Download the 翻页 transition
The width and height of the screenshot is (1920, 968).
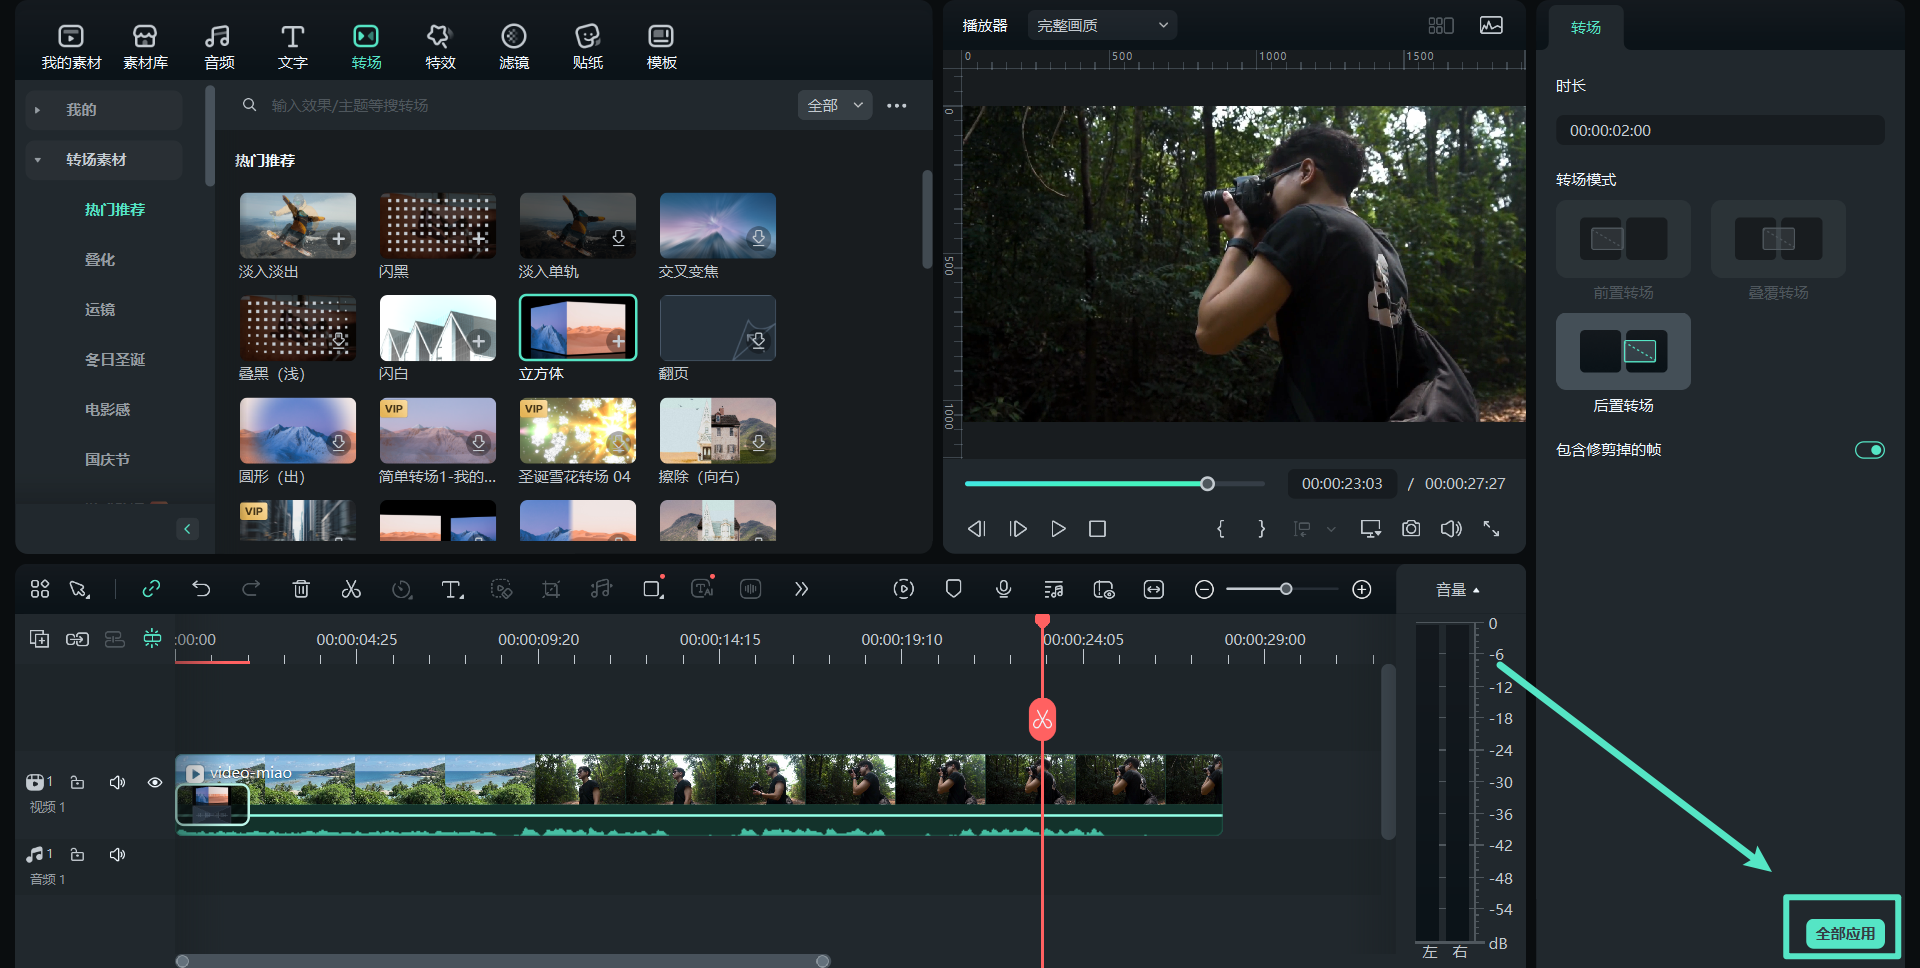pyautogui.click(x=759, y=341)
